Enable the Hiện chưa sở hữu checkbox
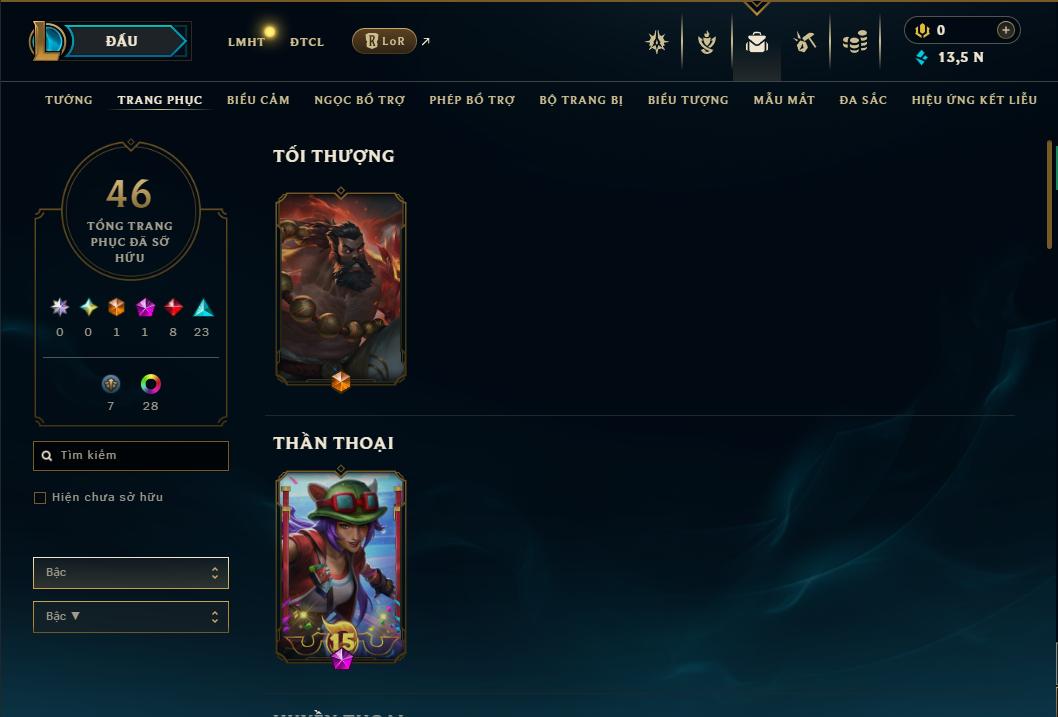This screenshot has width=1058, height=717. 40,498
